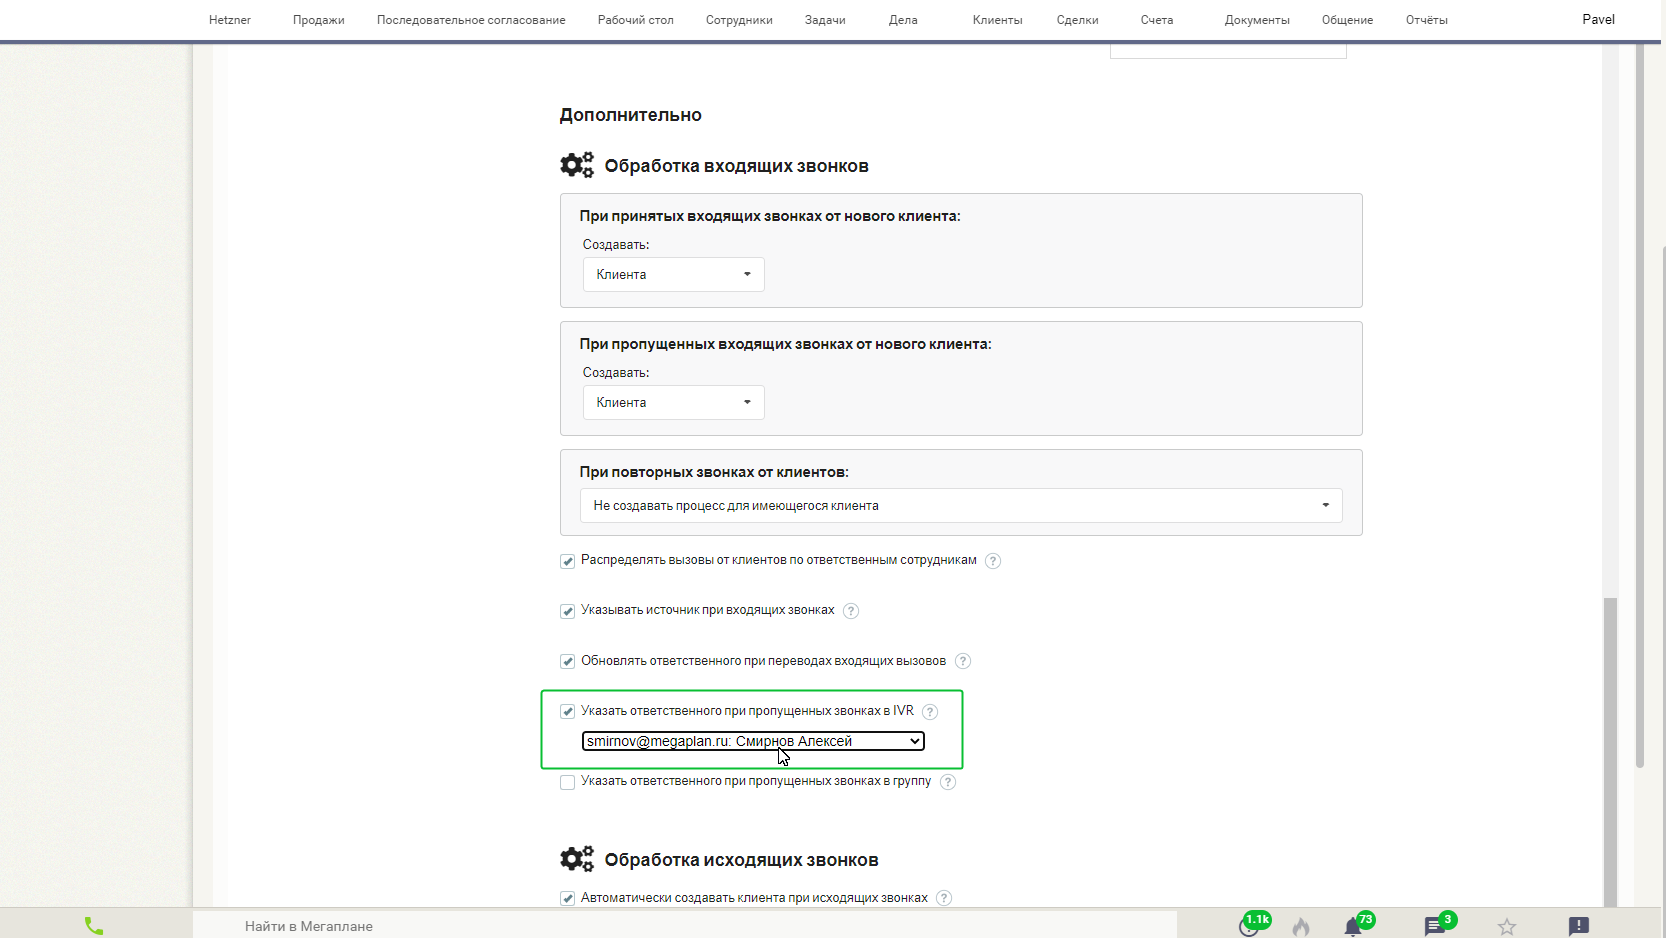1666x938 pixels.
Task: Go to Клиенты
Action: [x=997, y=20]
